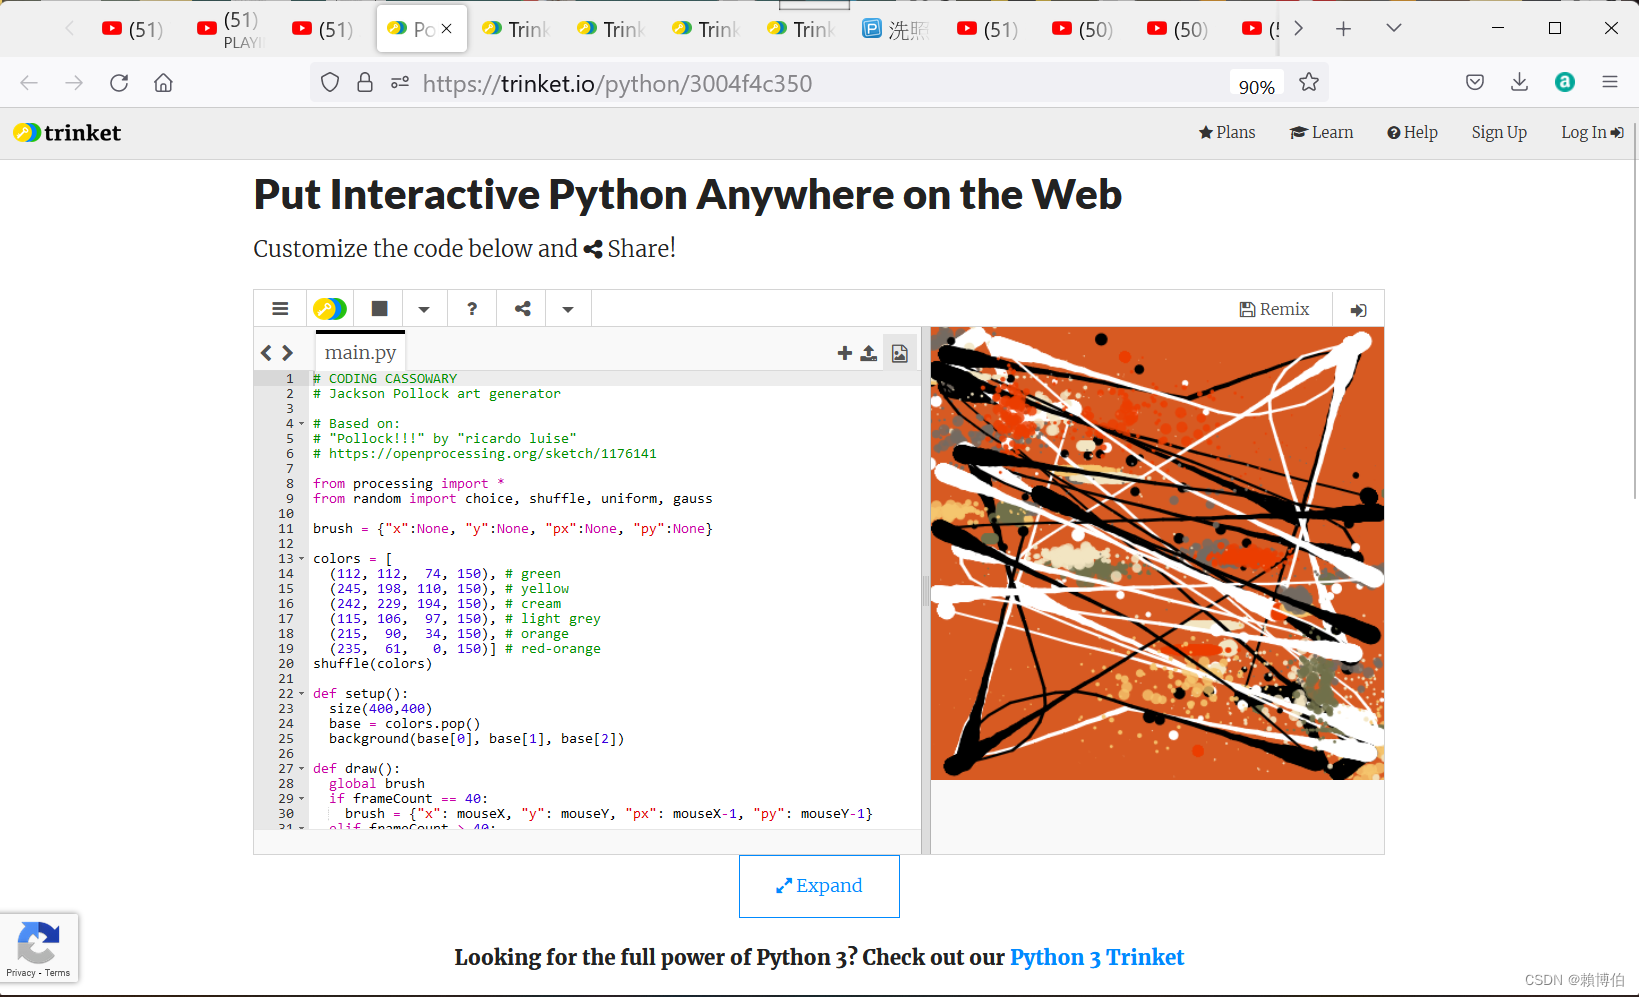Image resolution: width=1639 pixels, height=997 pixels.
Task: Click the browser address bar URL
Action: 617,83
